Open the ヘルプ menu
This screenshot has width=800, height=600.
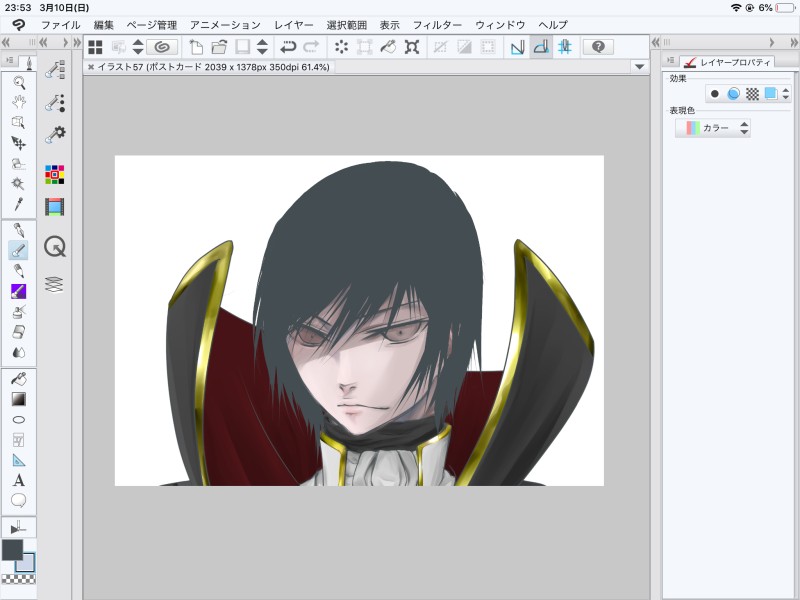[x=553, y=24]
